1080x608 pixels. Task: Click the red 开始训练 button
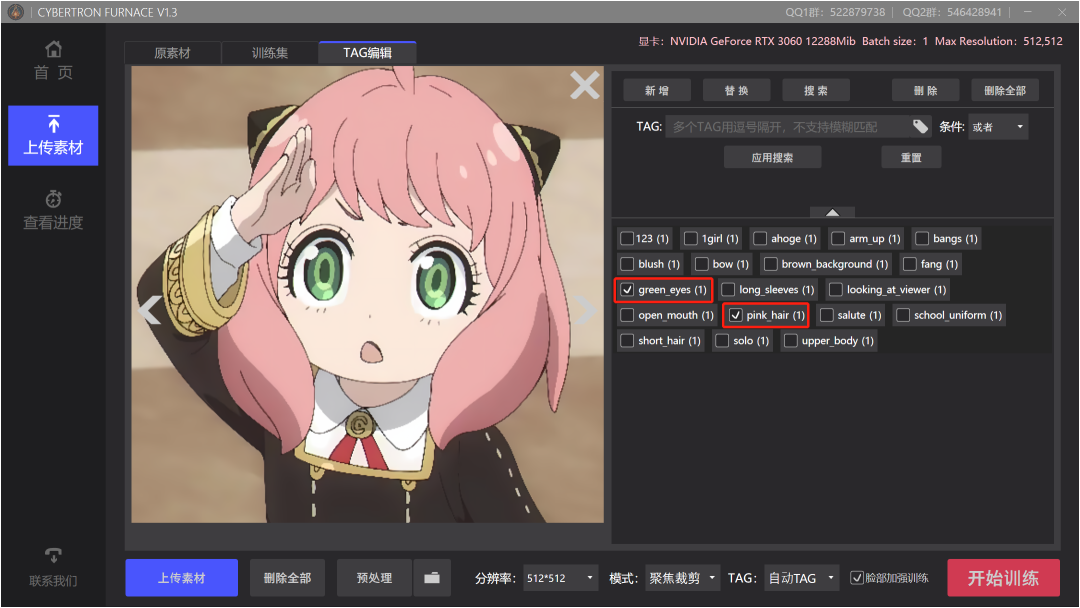[1004, 578]
